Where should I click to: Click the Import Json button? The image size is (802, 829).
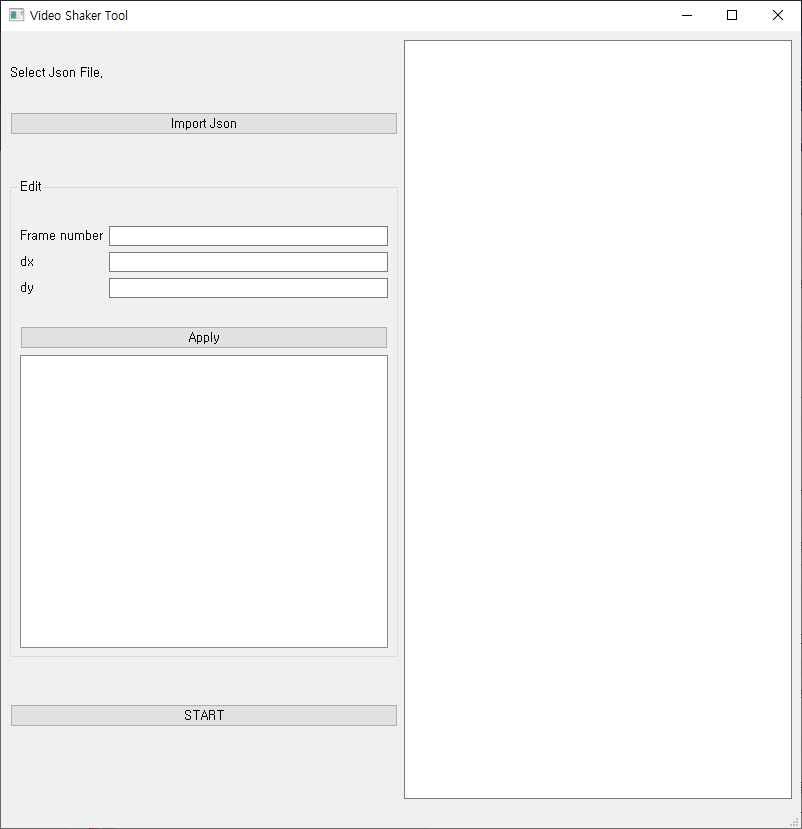[204, 123]
